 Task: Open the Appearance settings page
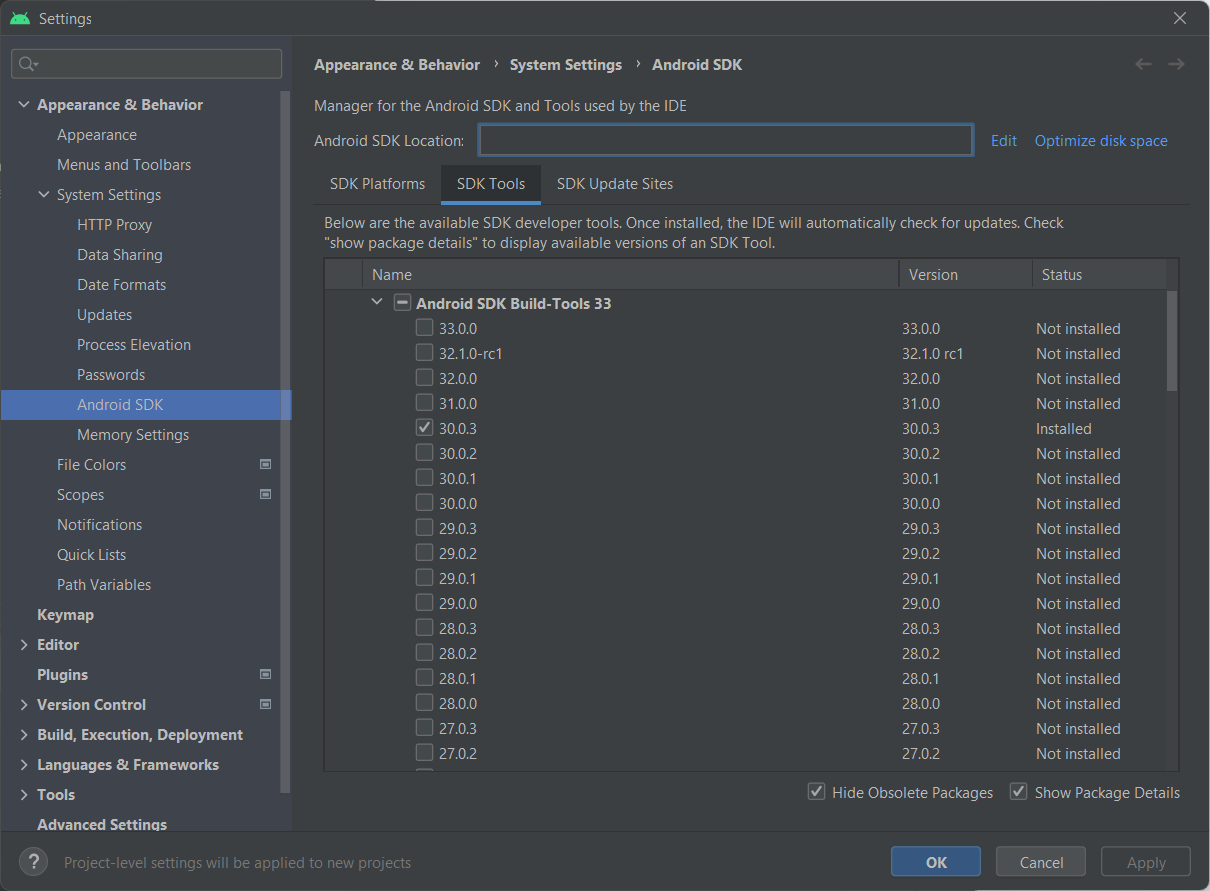coord(97,135)
